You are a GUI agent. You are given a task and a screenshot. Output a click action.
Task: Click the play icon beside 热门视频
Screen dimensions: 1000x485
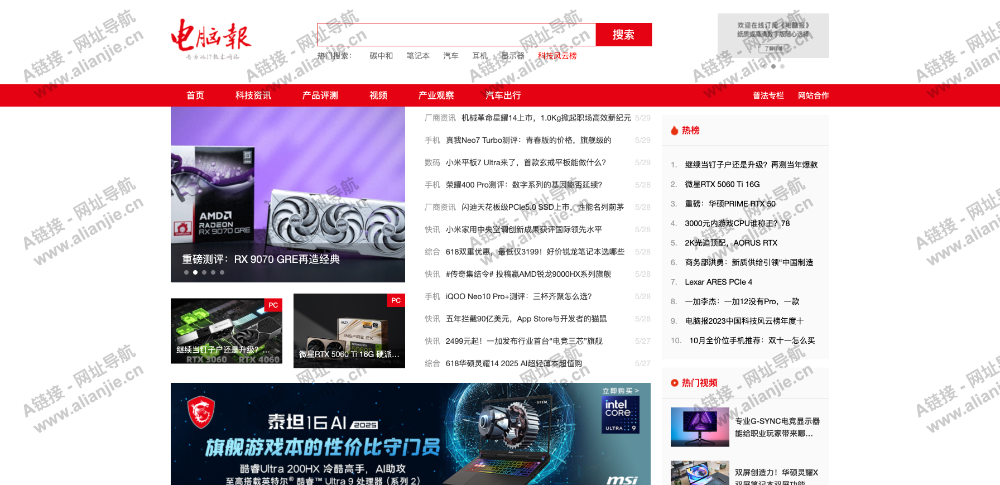pyautogui.click(x=674, y=383)
